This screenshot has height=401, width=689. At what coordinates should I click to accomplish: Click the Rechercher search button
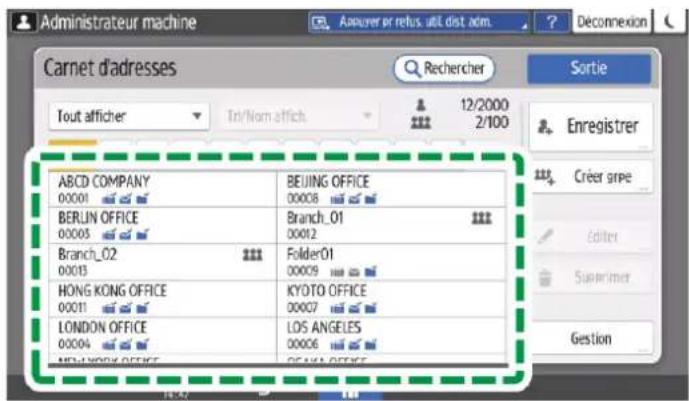point(444,69)
